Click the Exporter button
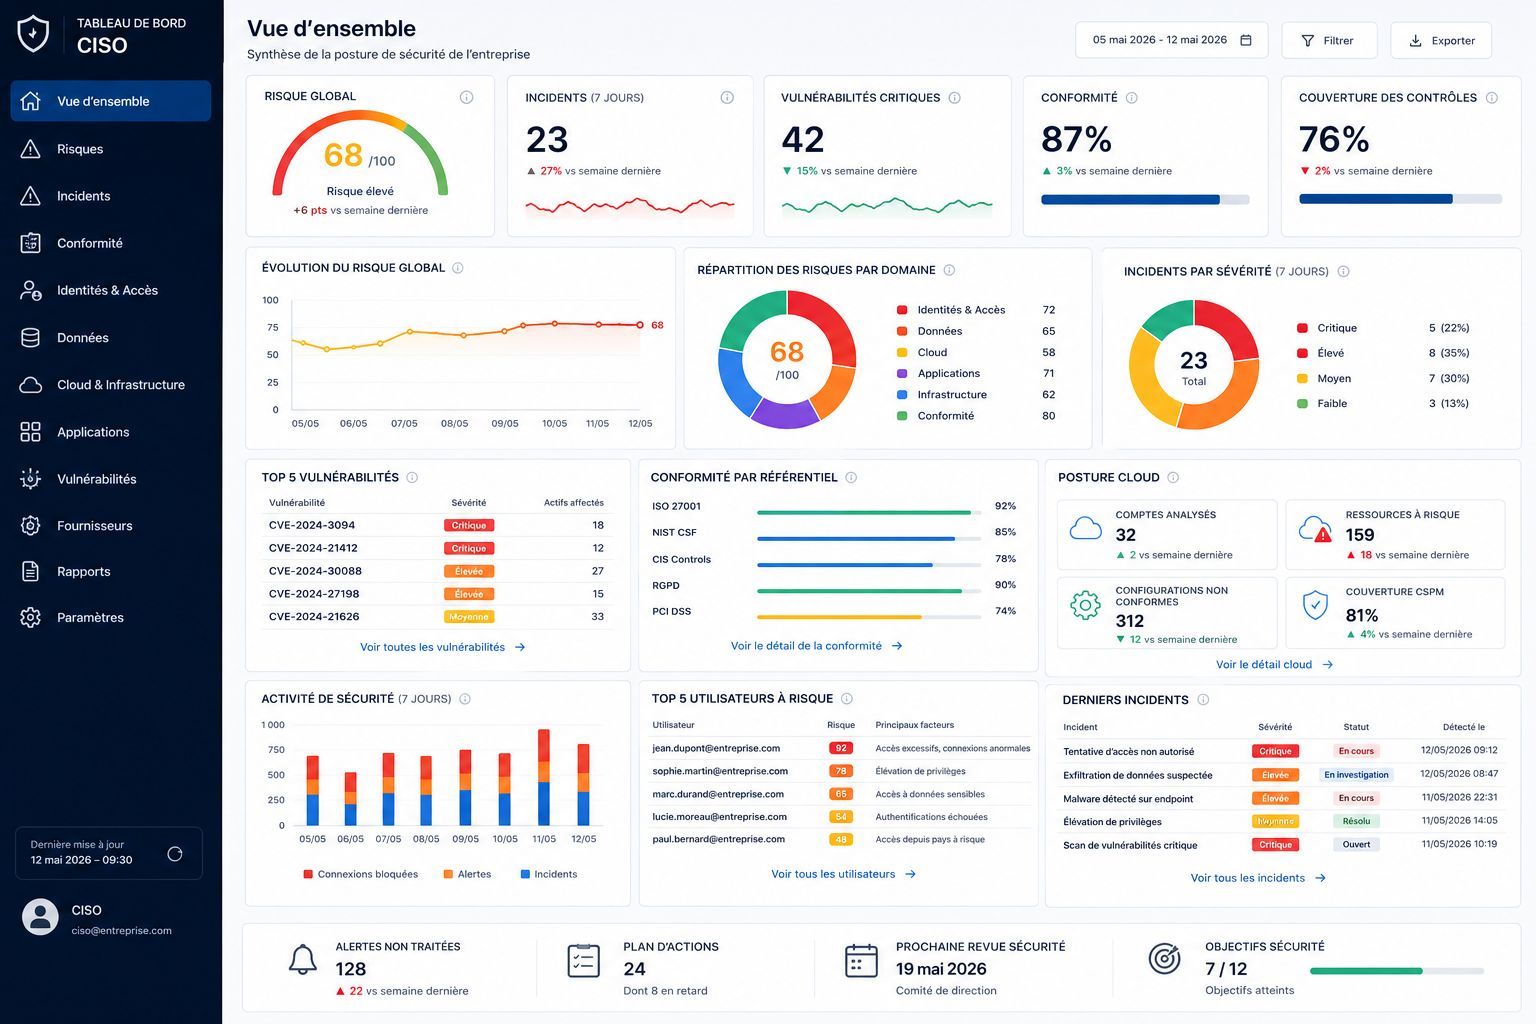 point(1441,41)
